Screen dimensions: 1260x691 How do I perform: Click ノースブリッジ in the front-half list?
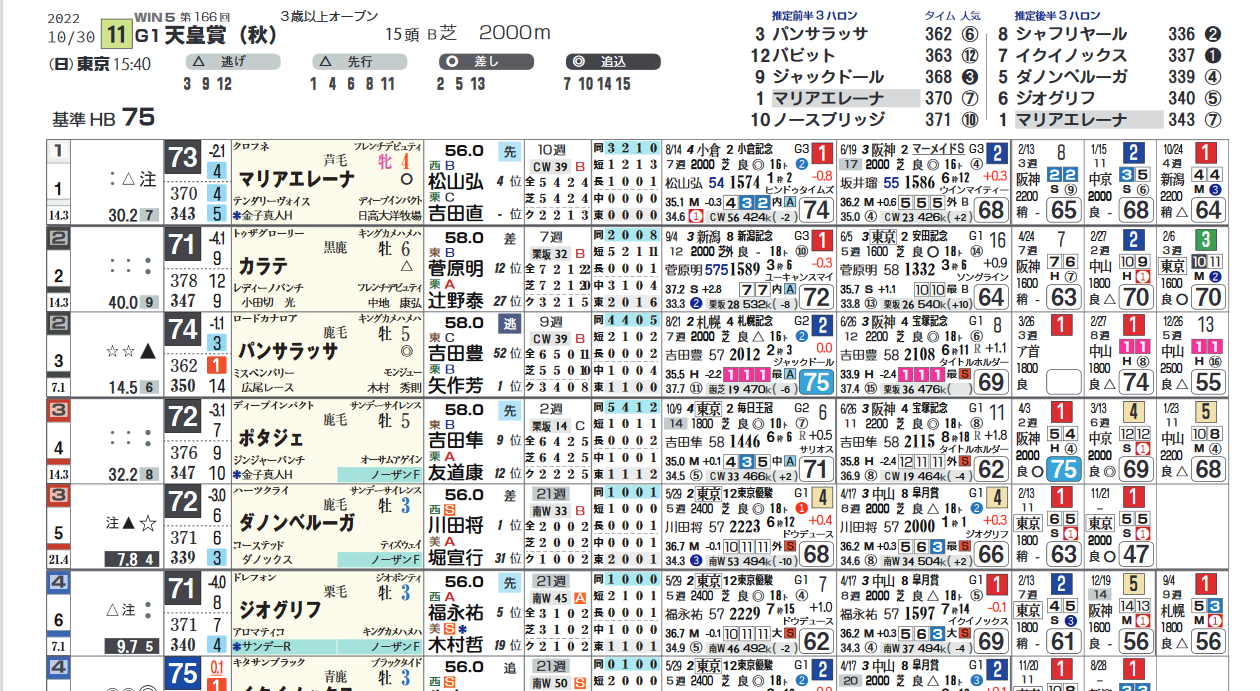click(x=828, y=120)
